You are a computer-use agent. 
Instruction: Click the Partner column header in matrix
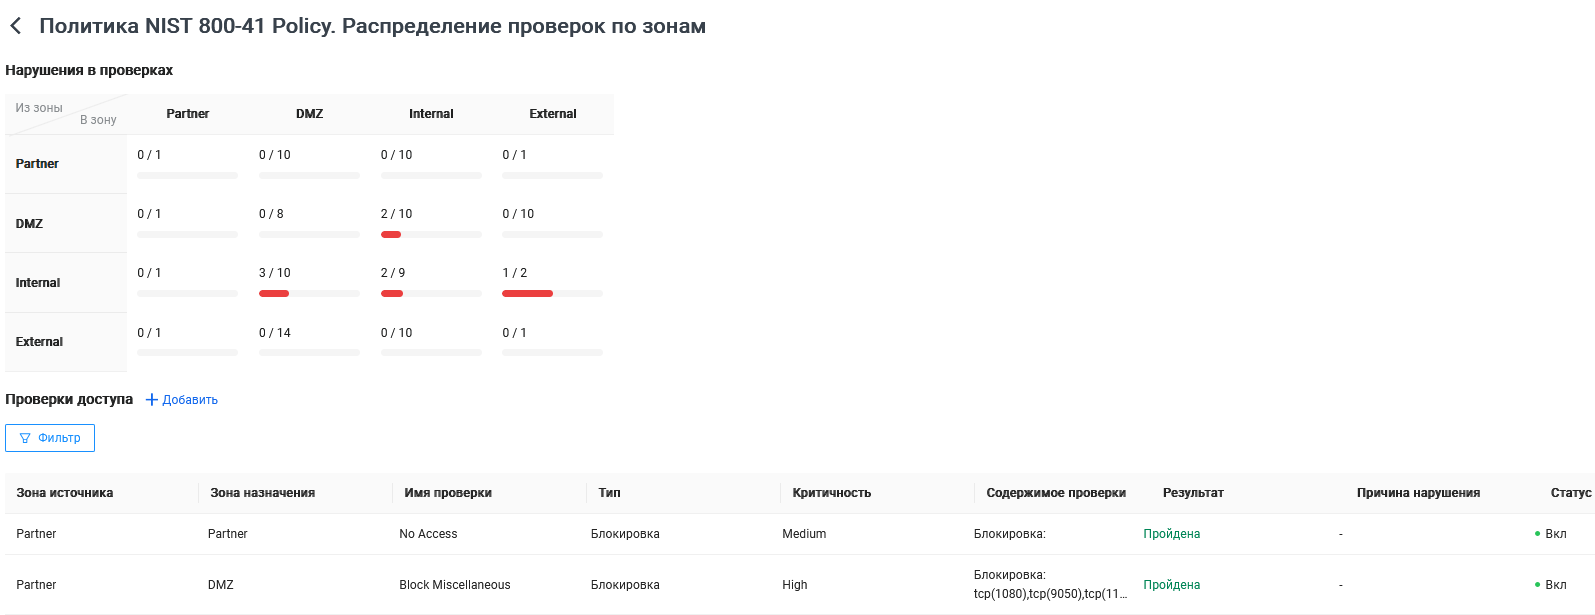coord(188,114)
